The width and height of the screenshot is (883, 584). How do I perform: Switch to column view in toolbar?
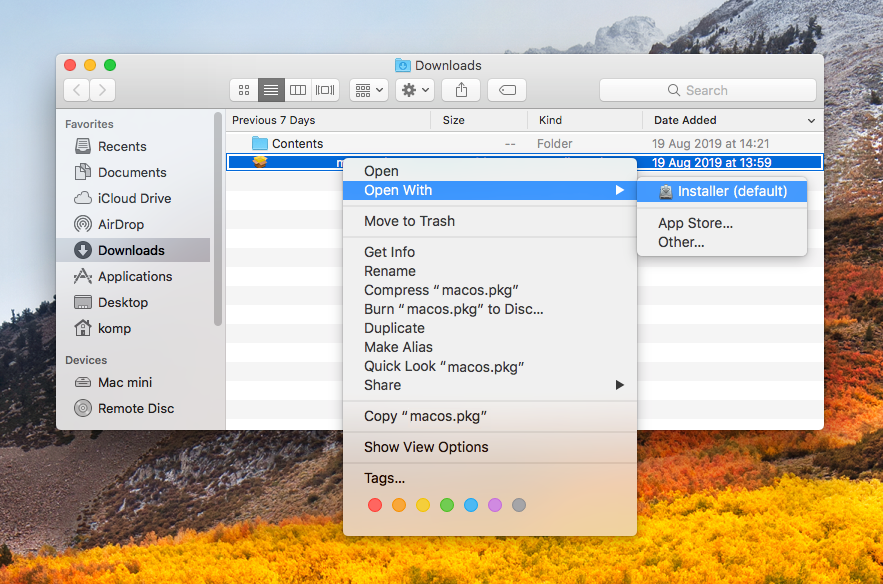click(x=298, y=90)
